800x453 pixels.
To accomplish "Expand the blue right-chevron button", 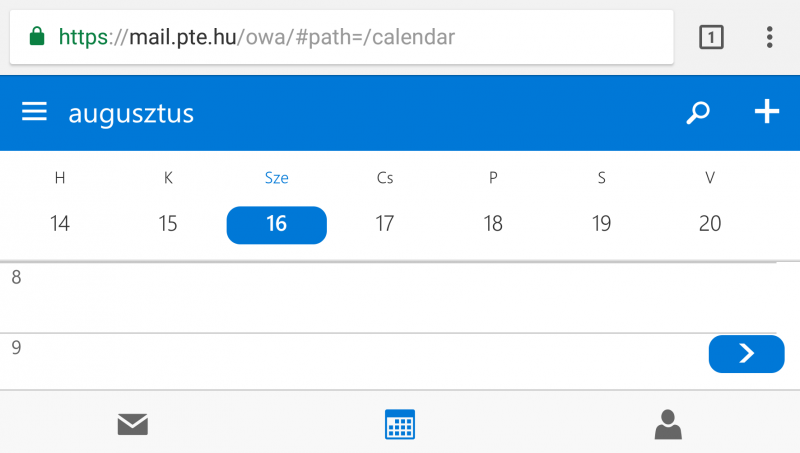I will tap(746, 354).
